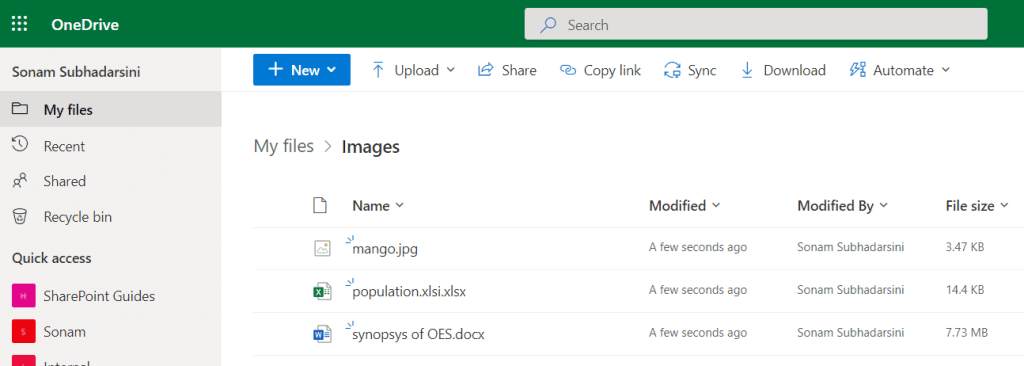The image size is (1024, 366).
Task: Open the Name column chevron
Action: (400, 206)
